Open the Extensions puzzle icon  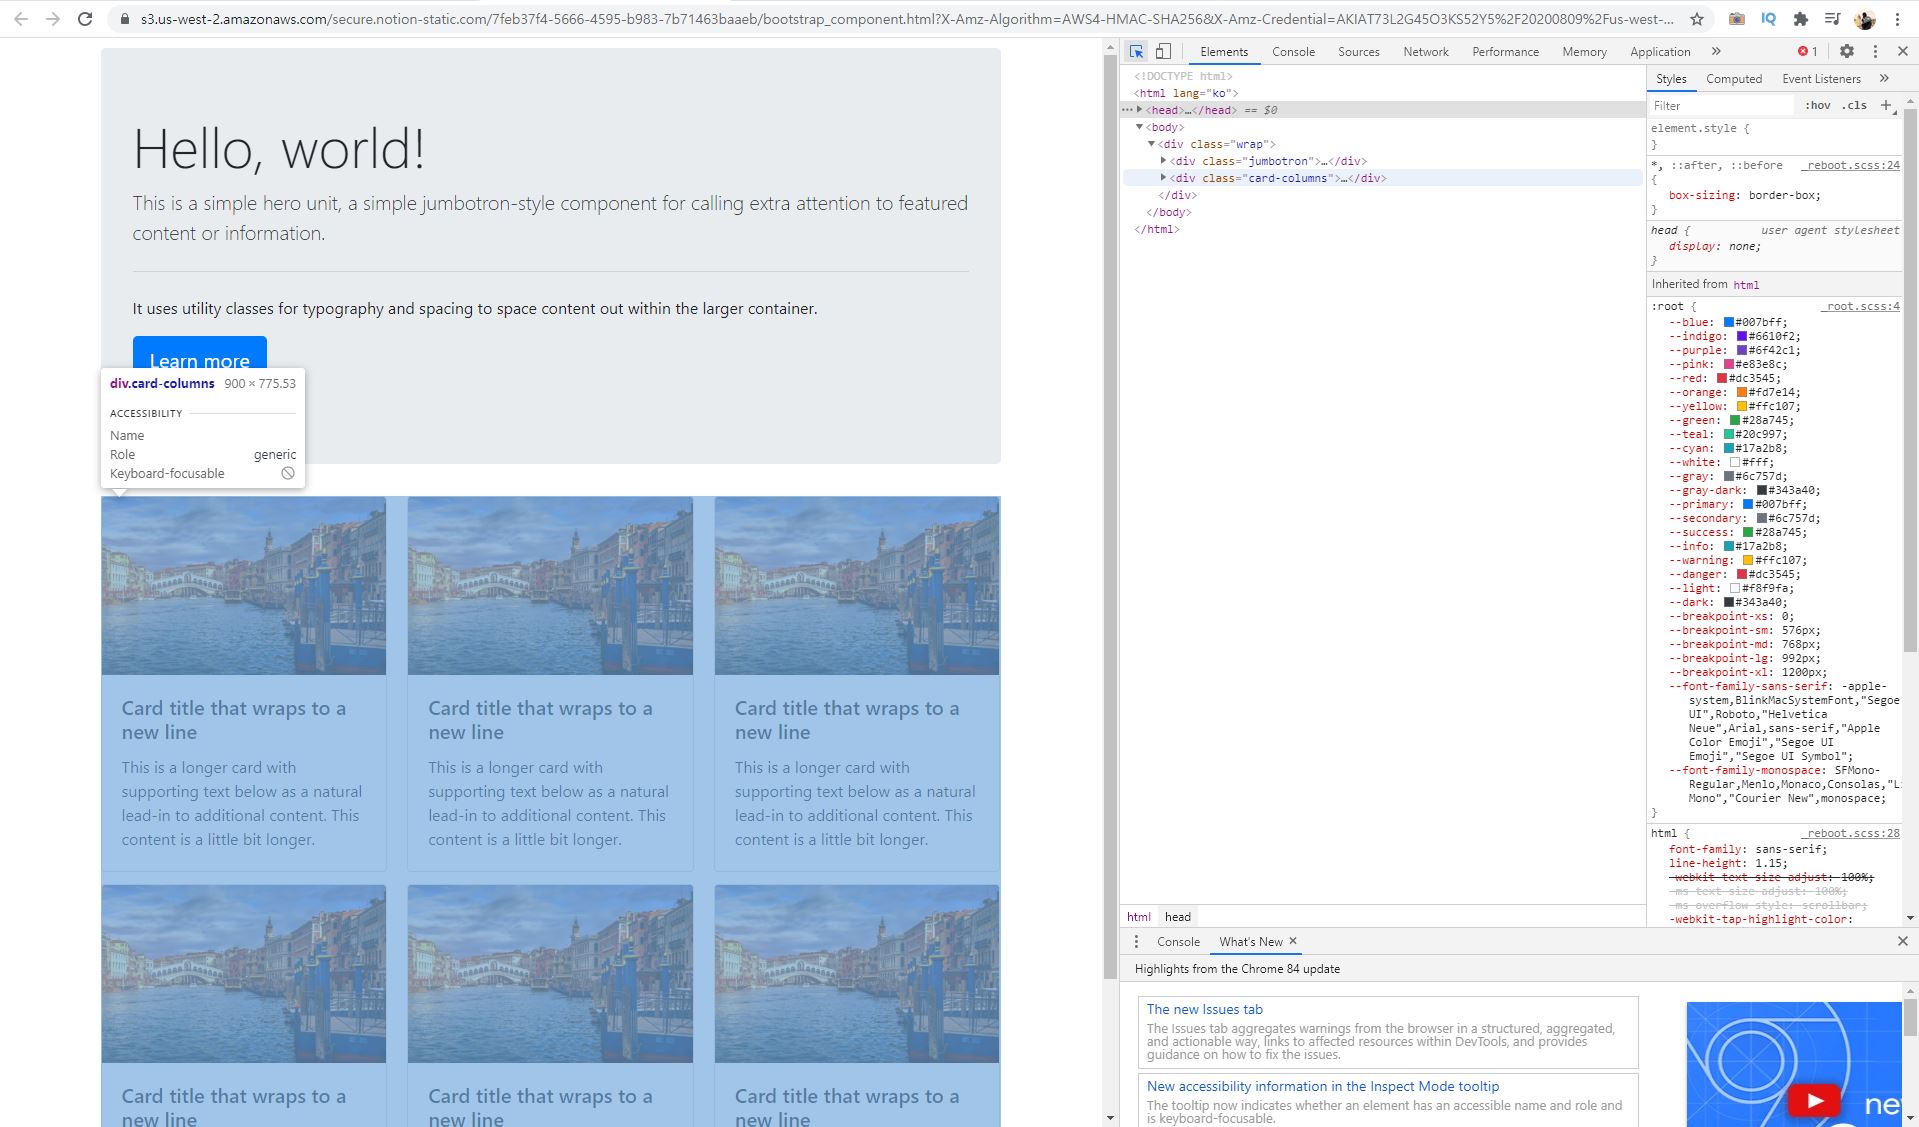click(1801, 19)
